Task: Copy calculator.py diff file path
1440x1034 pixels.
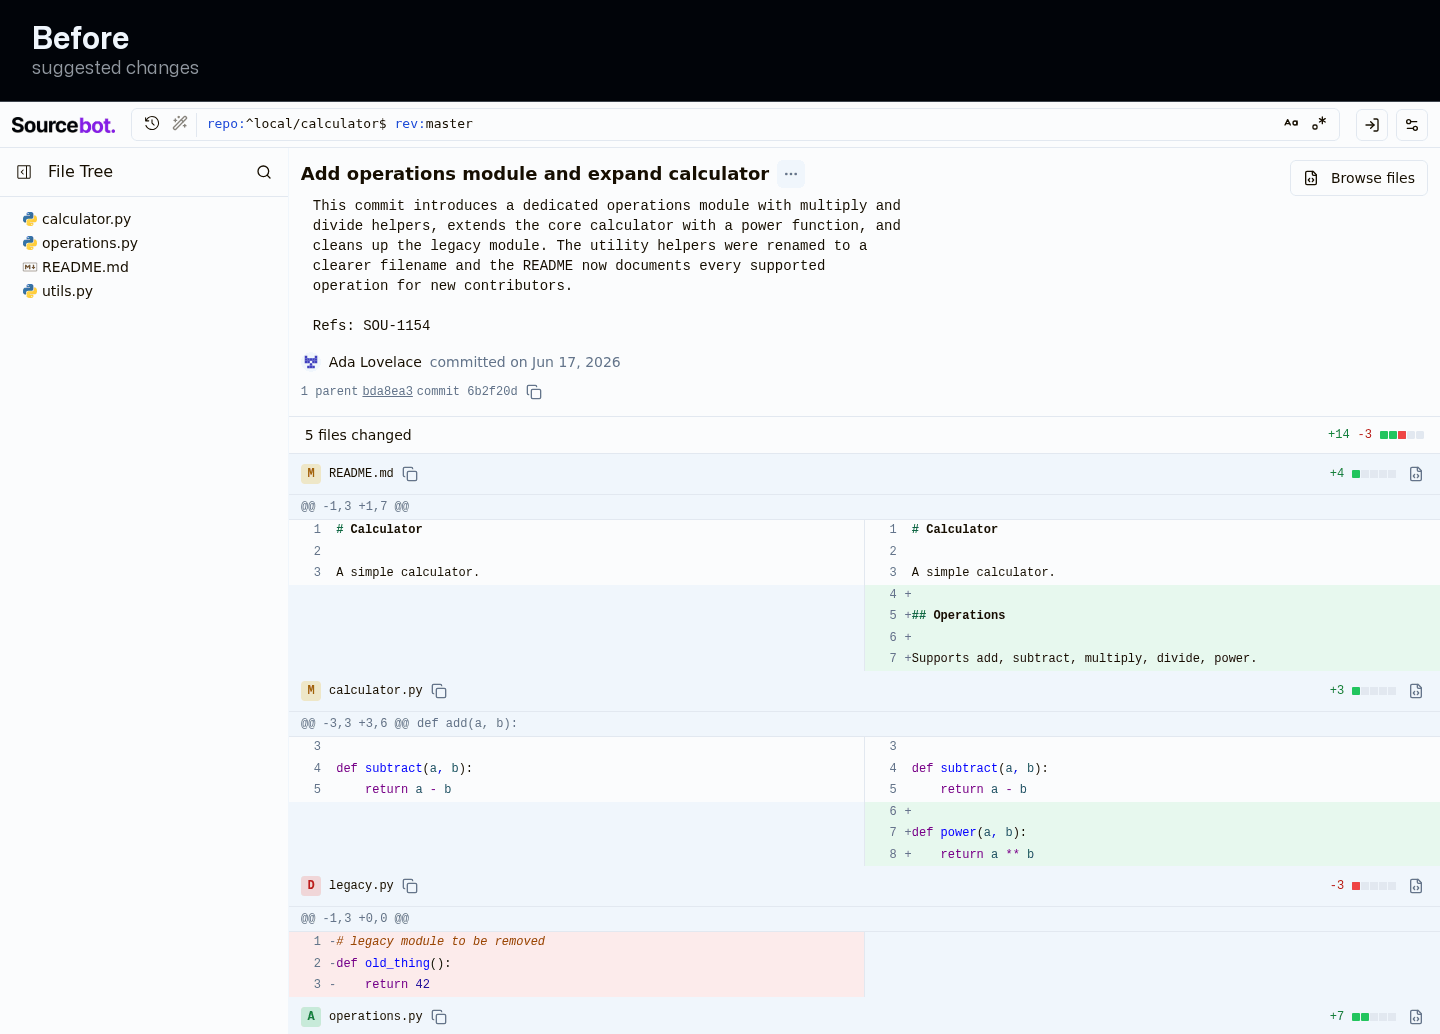Action: coord(439,691)
